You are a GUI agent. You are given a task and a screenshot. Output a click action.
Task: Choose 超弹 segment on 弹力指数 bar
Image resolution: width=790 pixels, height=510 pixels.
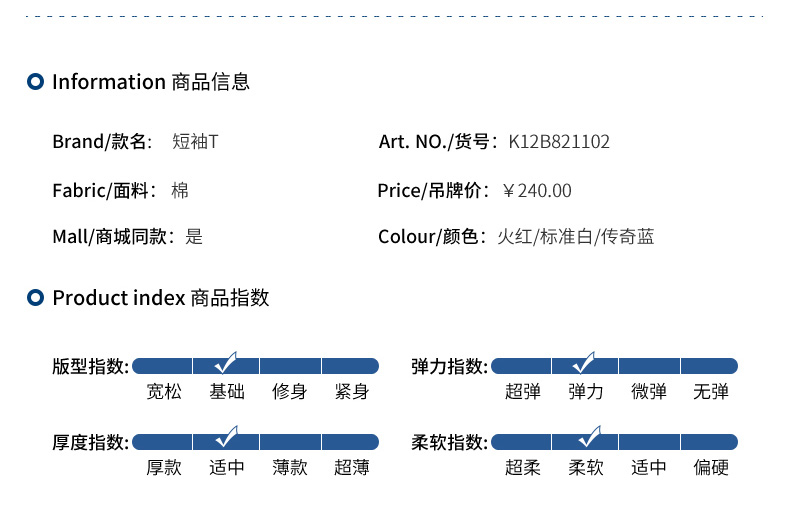pos(521,366)
